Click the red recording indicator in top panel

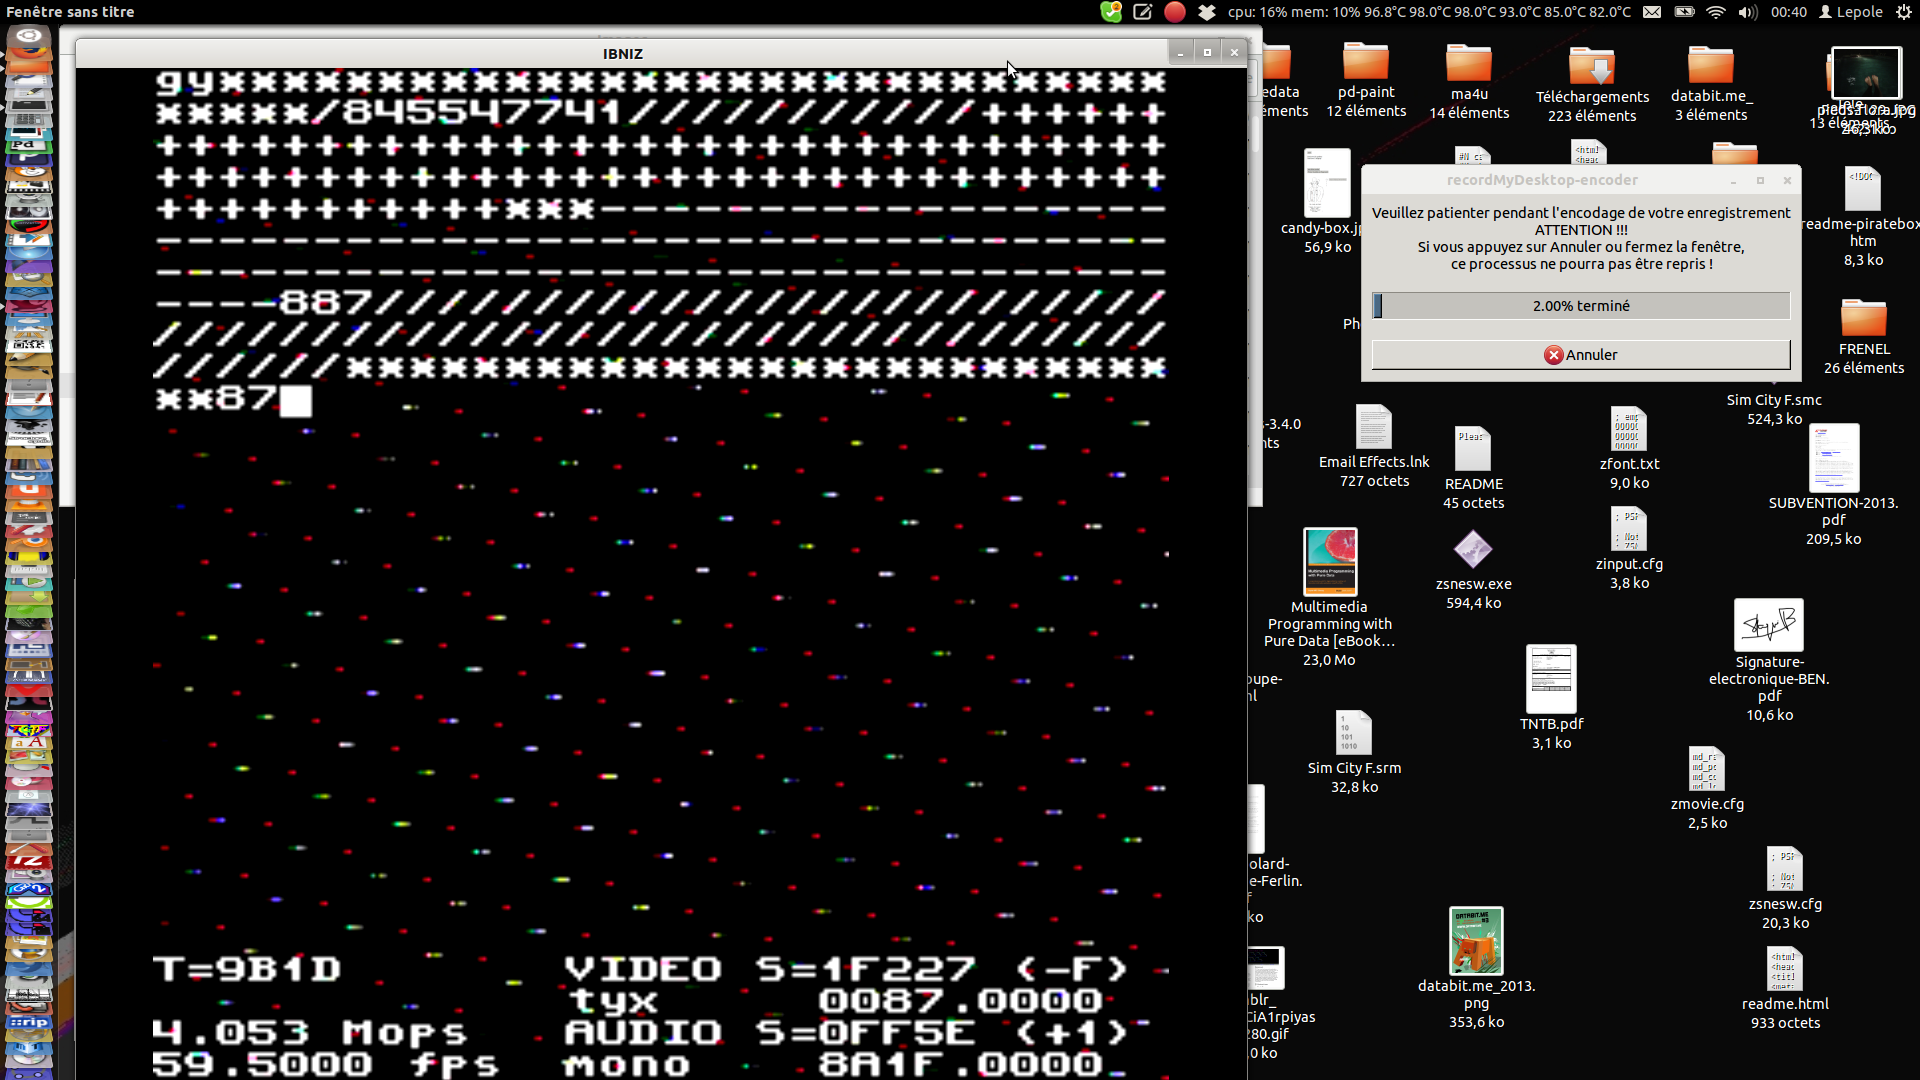click(x=1174, y=12)
